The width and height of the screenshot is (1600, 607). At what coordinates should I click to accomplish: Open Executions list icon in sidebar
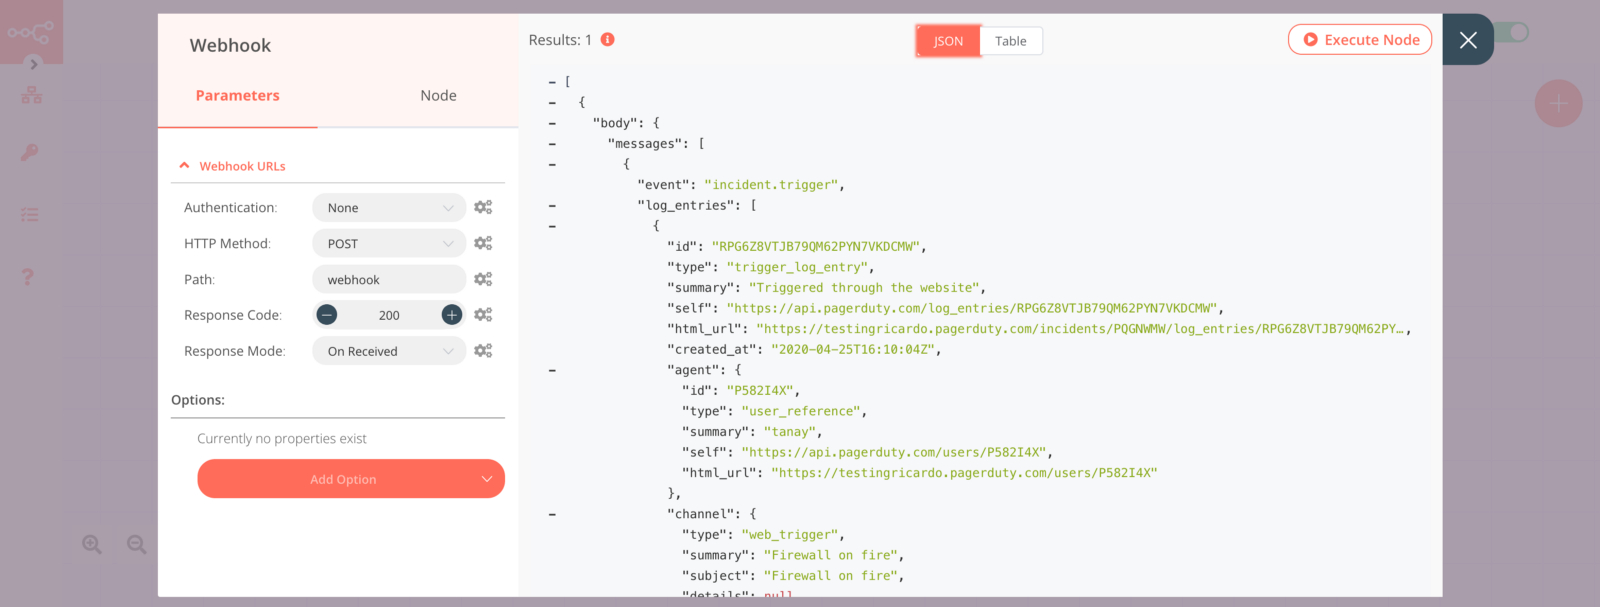(30, 214)
